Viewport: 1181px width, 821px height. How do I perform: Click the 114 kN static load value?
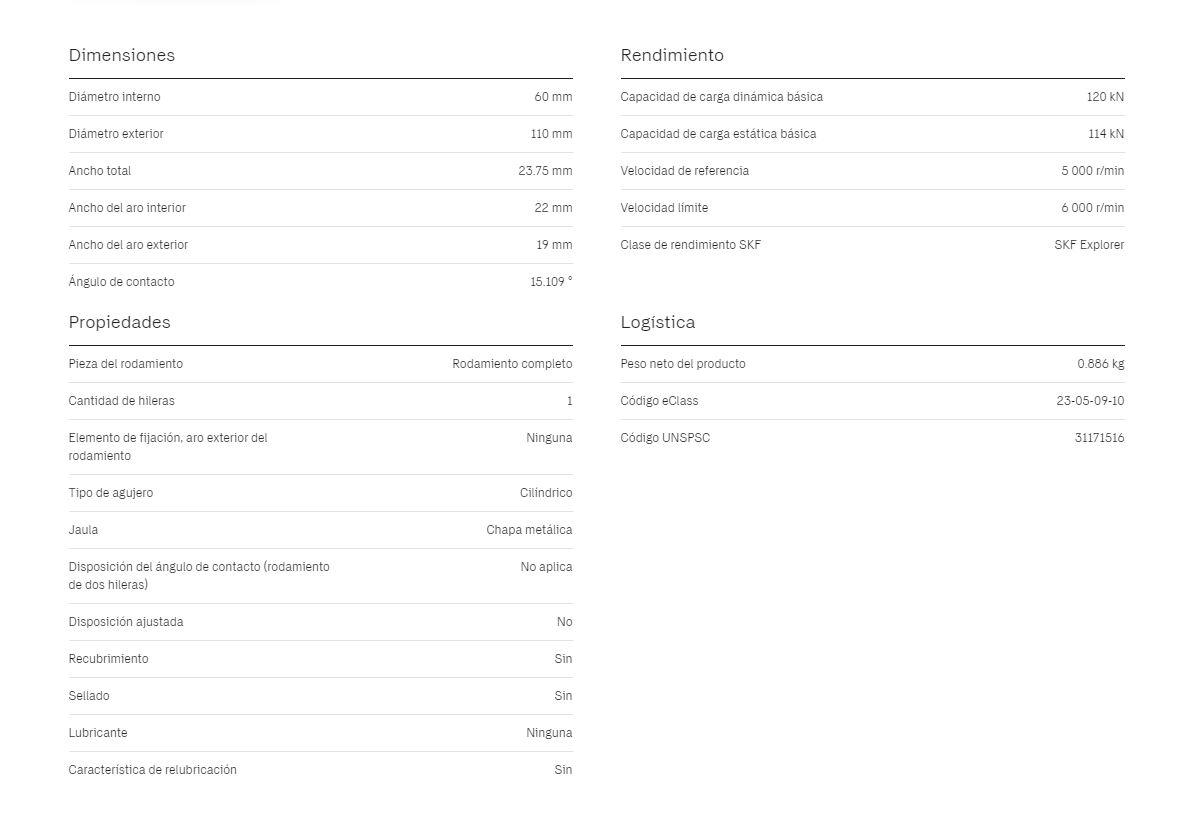pos(1106,133)
